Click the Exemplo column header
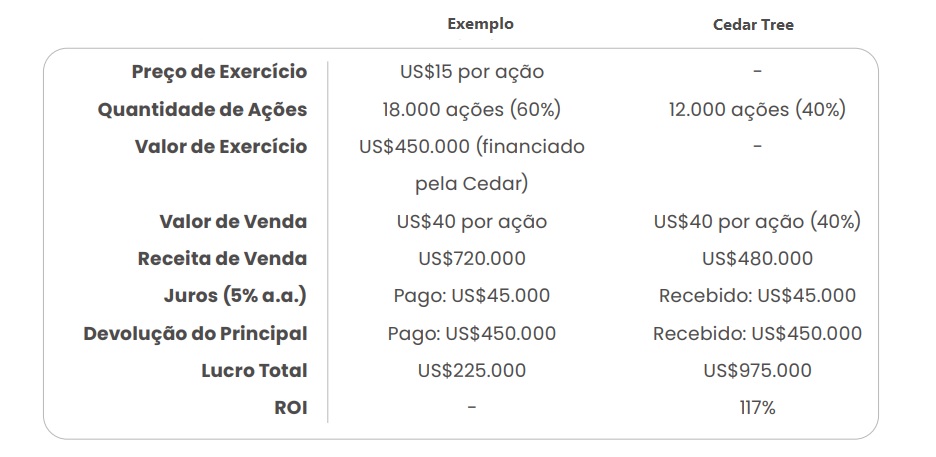Screen dimensions: 936x457 point(480,24)
